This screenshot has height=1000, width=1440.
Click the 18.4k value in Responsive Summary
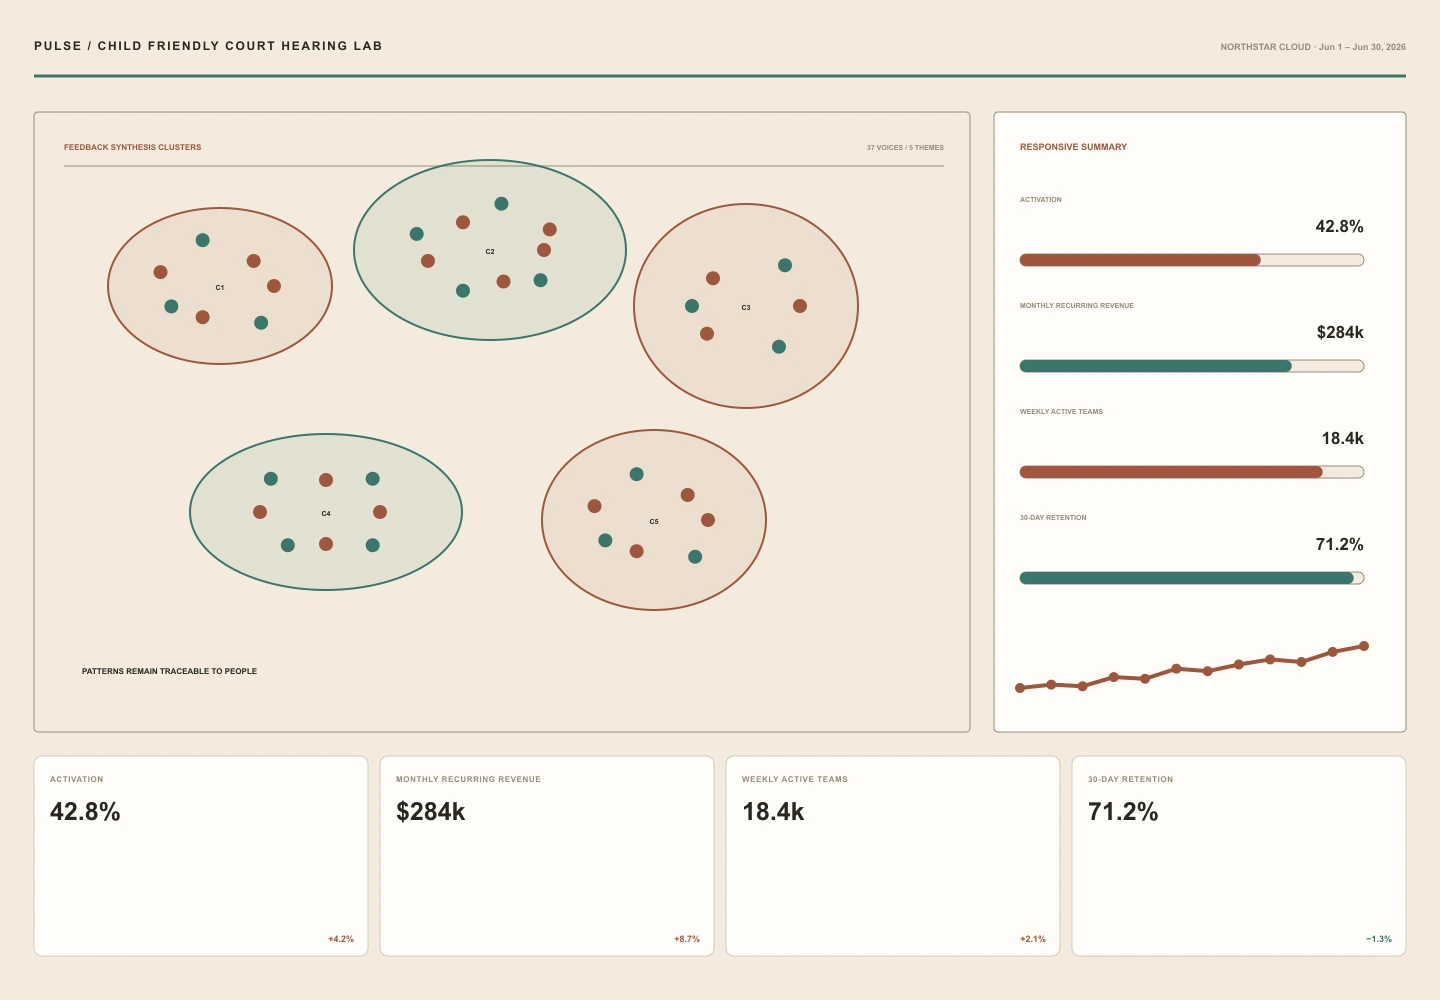point(1343,439)
